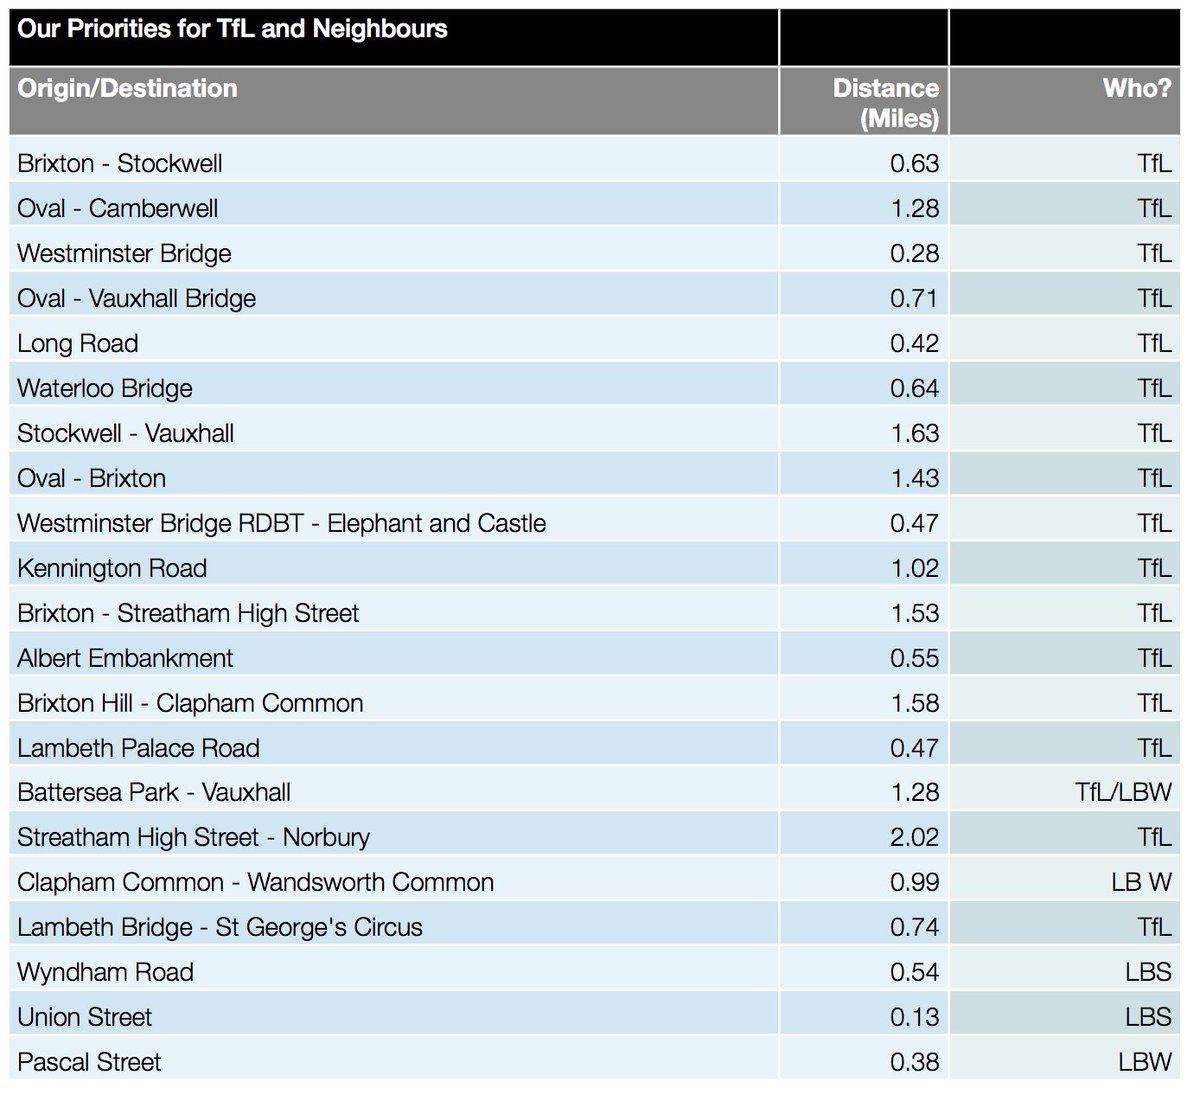The width and height of the screenshot is (1200, 1114).
Task: Select the 1.63 distance value
Action: pos(914,433)
